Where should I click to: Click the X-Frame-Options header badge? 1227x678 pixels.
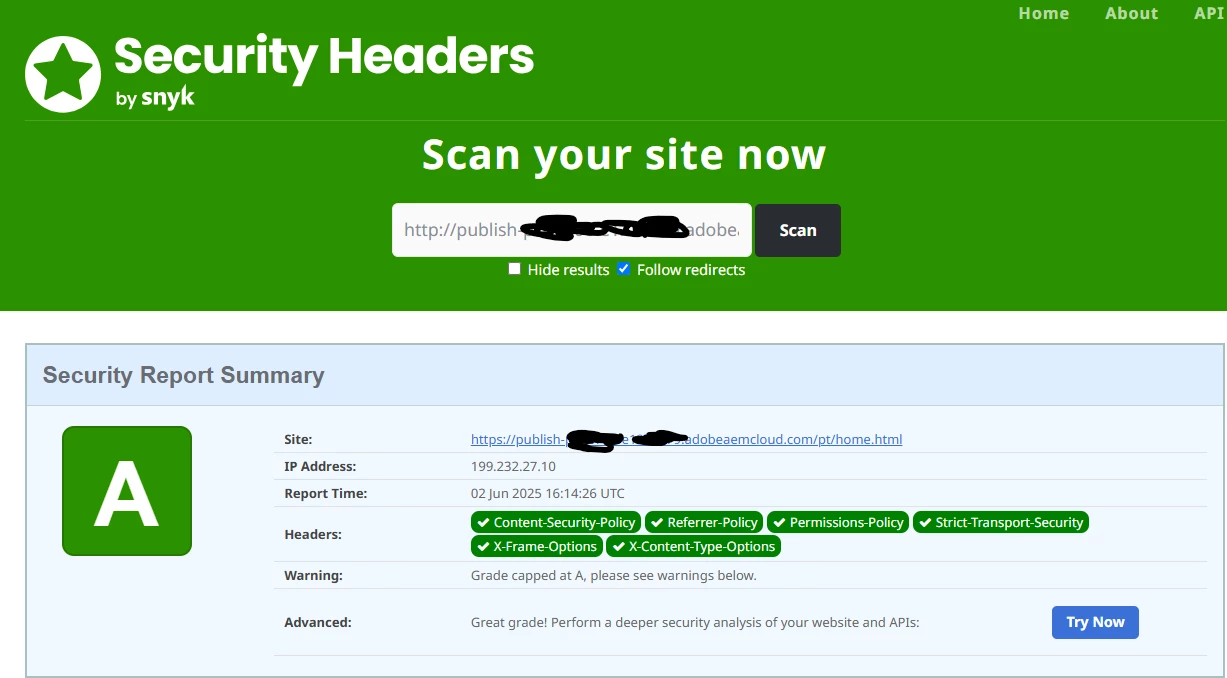(x=536, y=546)
